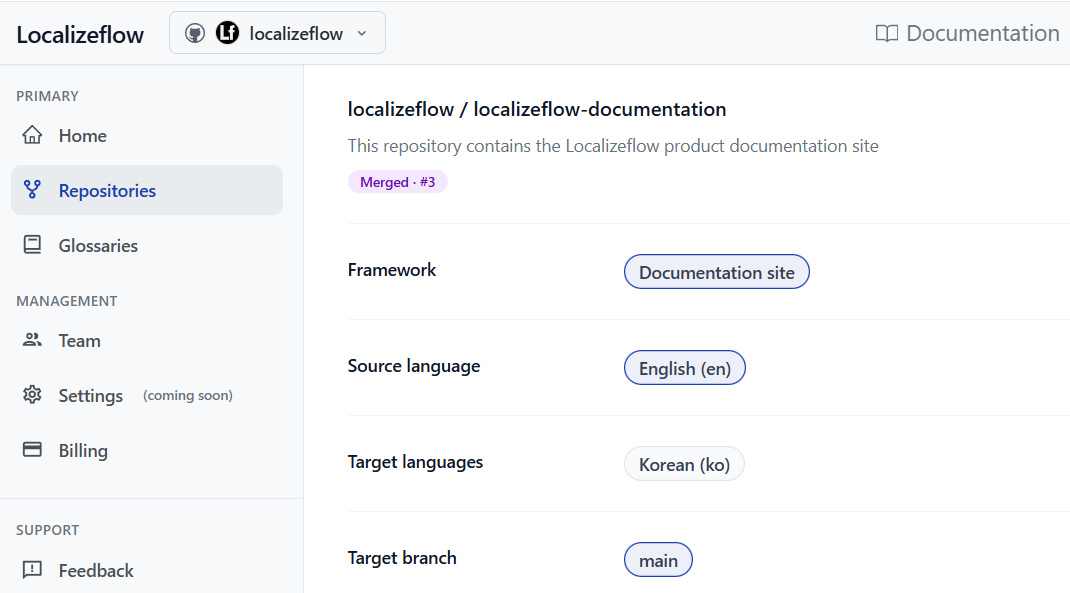Click the Localizeflow app title
Image resolution: width=1070 pixels, height=593 pixels.
(80, 33)
